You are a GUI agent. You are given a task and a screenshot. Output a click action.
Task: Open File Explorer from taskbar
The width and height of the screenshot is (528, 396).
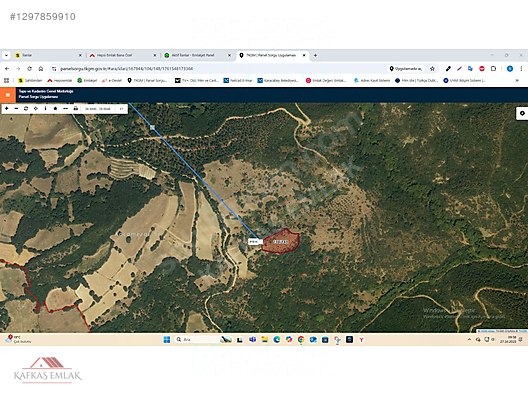pyautogui.click(x=265, y=340)
